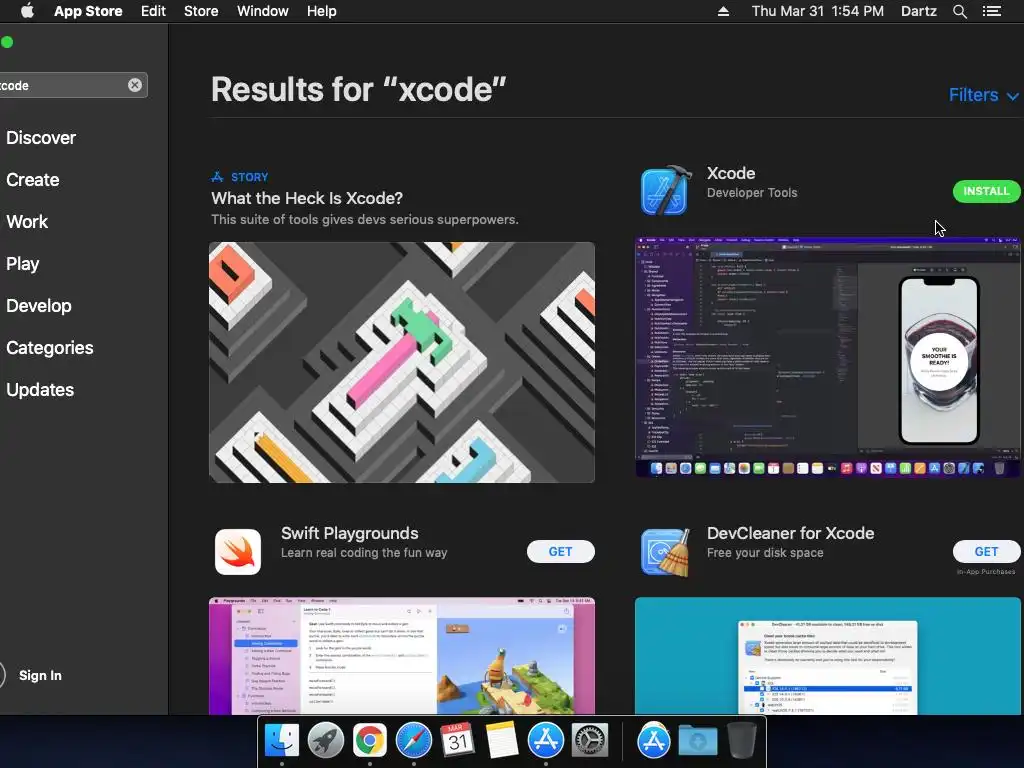Open the Xcode app title

731,173
